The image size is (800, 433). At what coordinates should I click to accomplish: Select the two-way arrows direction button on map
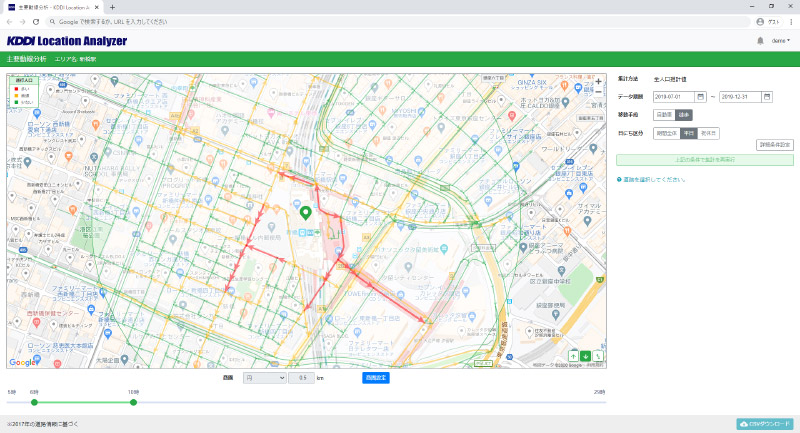[x=598, y=356]
